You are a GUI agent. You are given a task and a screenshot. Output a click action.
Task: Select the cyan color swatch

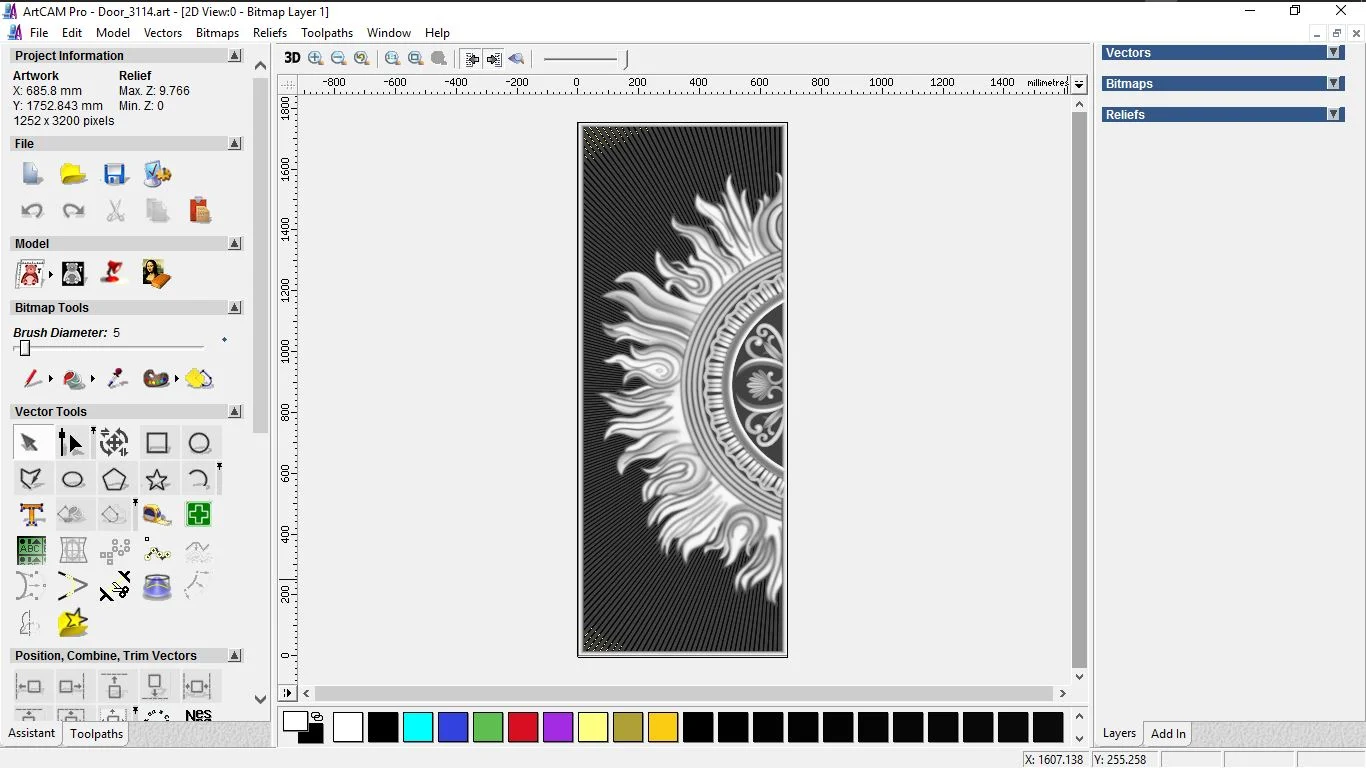pos(418,727)
